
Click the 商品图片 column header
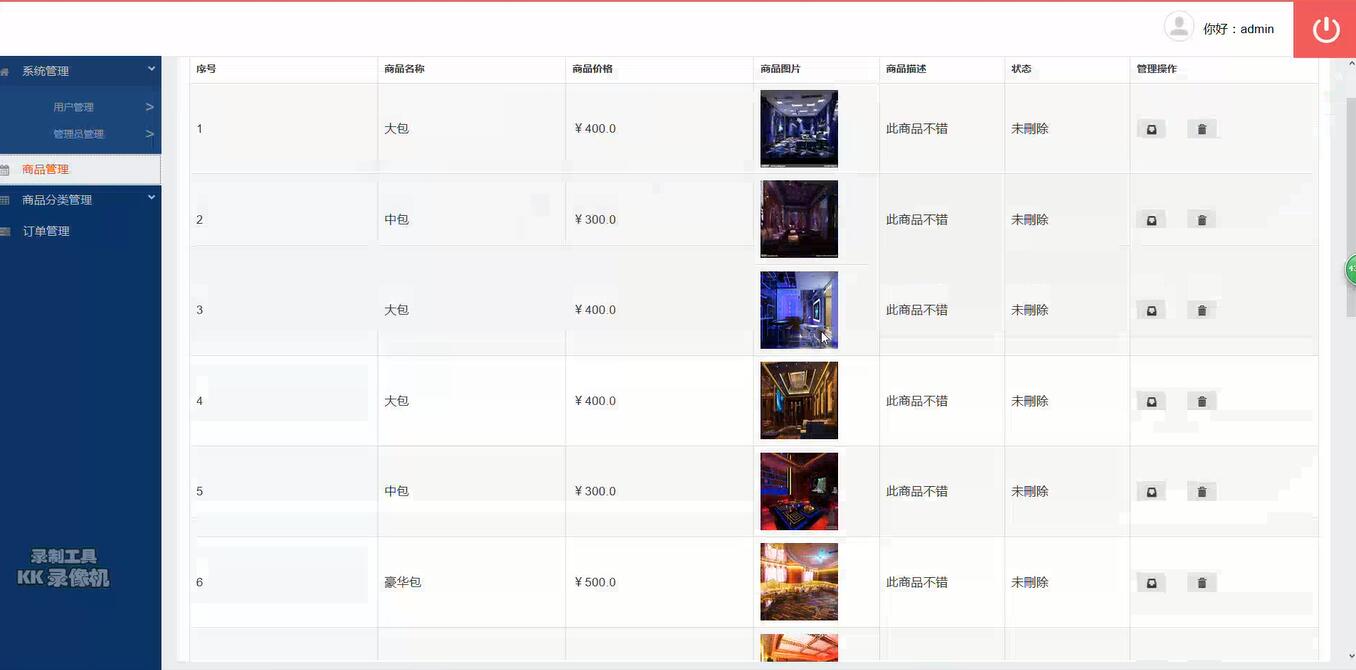(780, 69)
